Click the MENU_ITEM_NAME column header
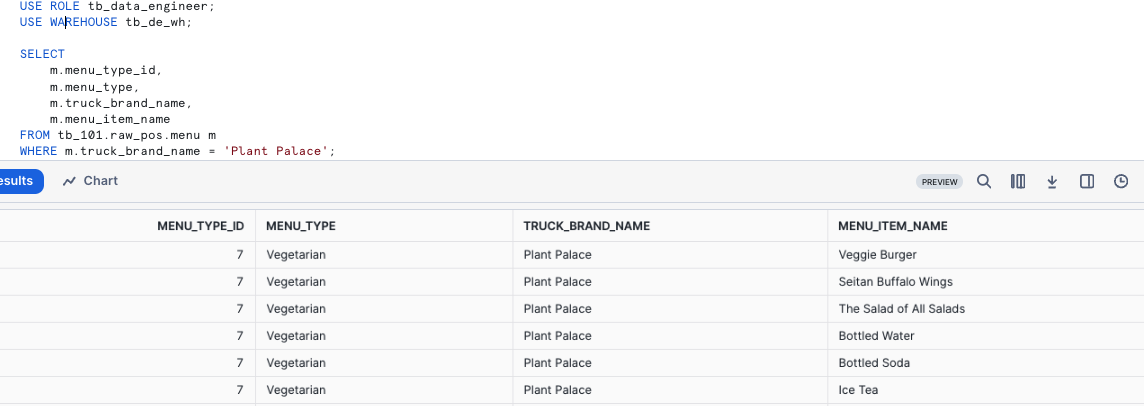The image size is (1144, 406). click(893, 226)
